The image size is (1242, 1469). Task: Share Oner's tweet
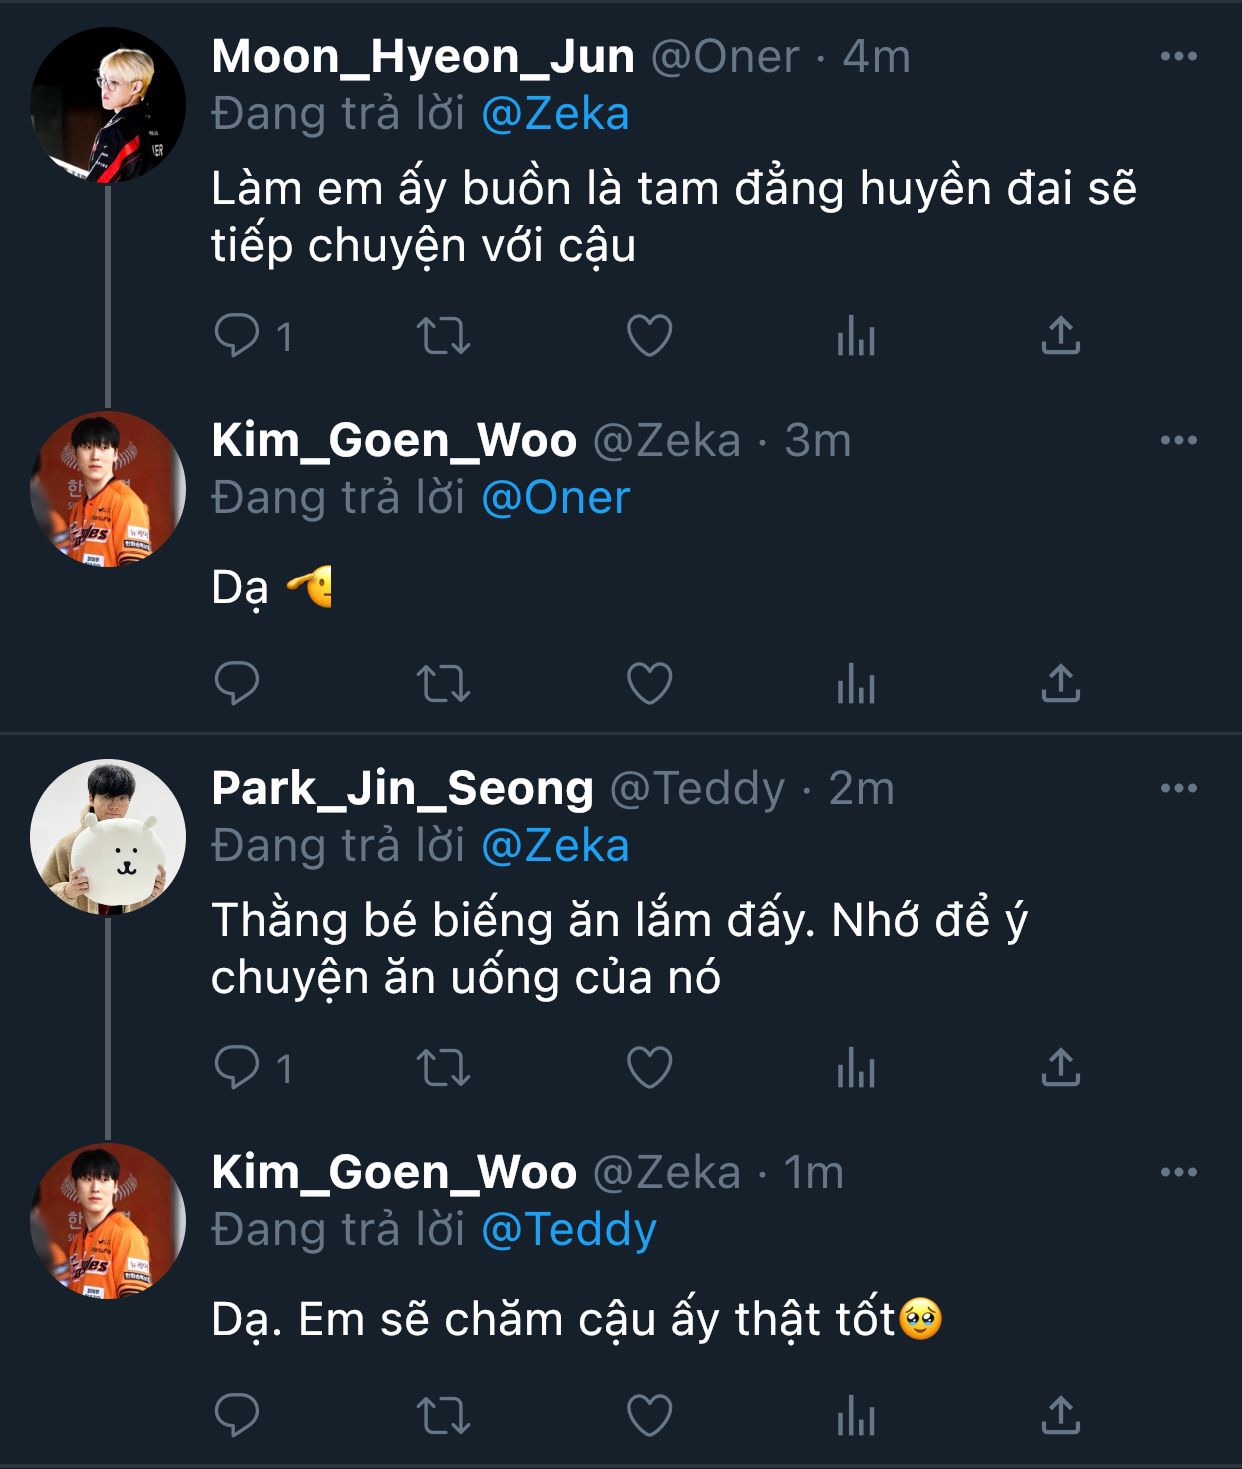(1060, 335)
